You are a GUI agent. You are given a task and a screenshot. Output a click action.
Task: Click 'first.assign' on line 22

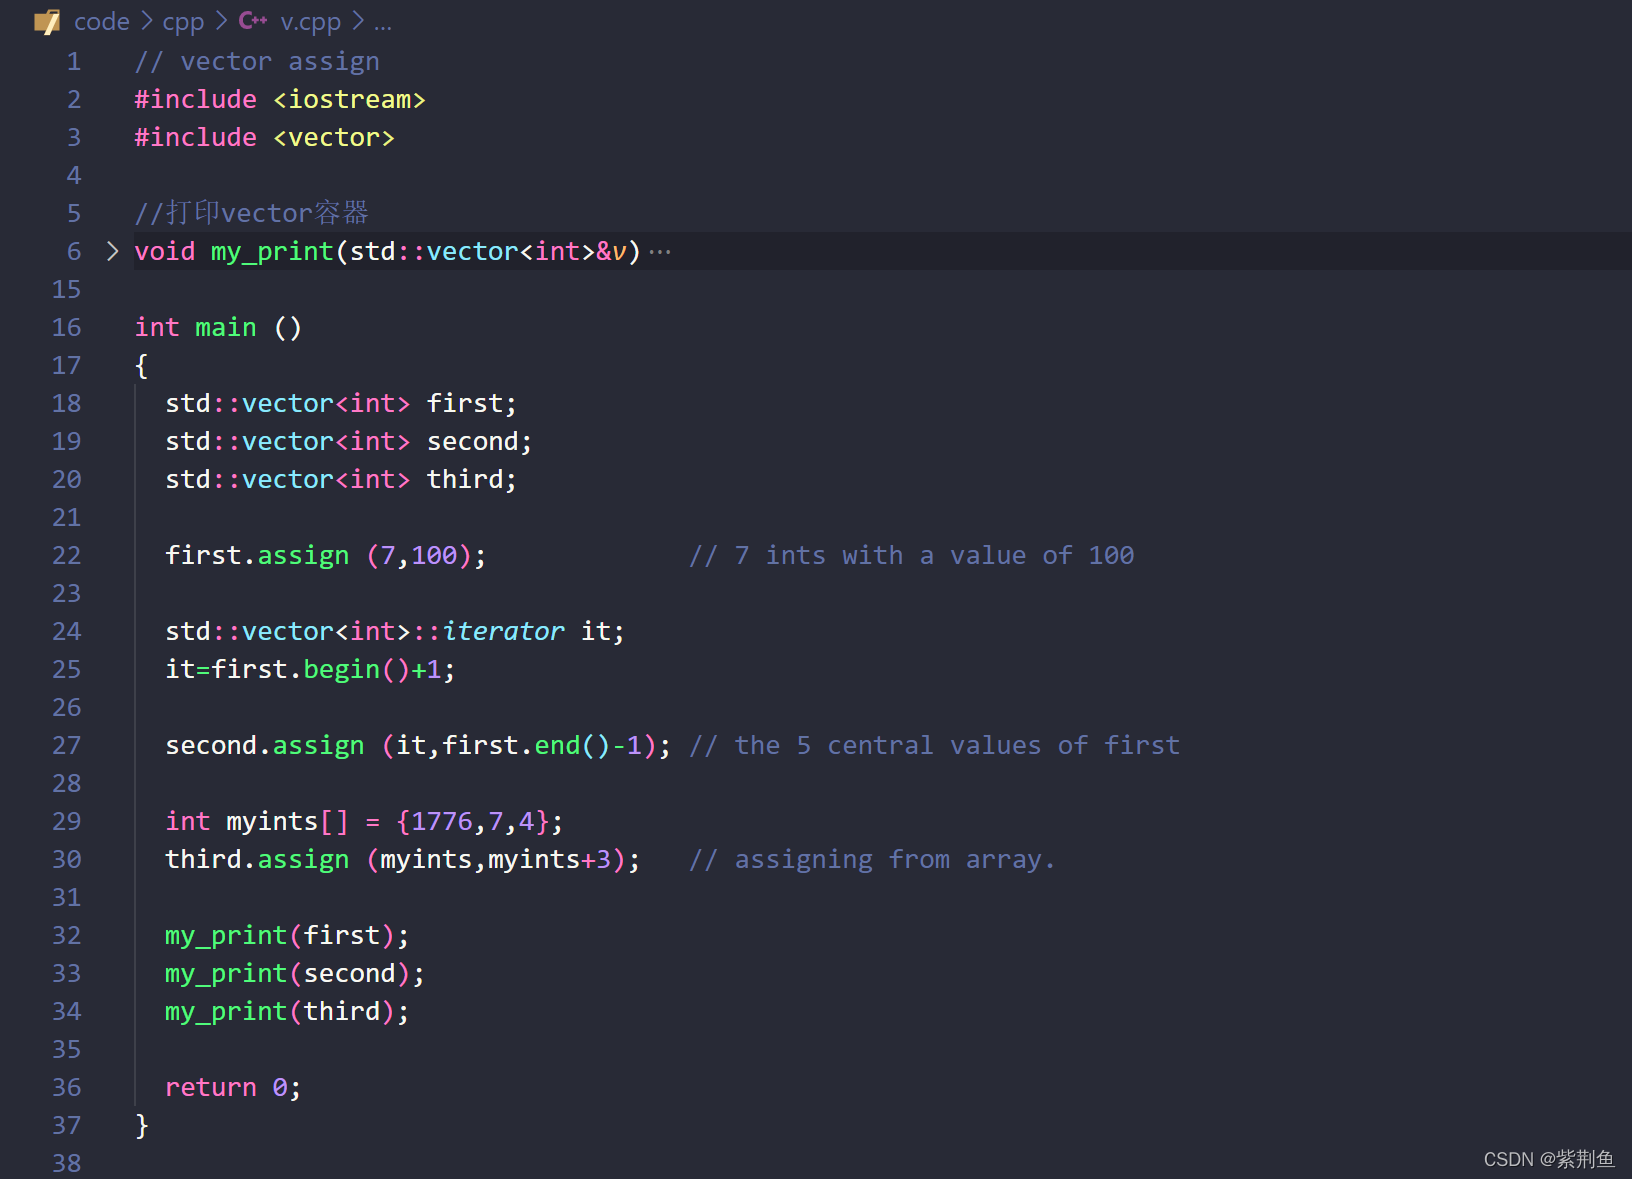[x=258, y=555]
